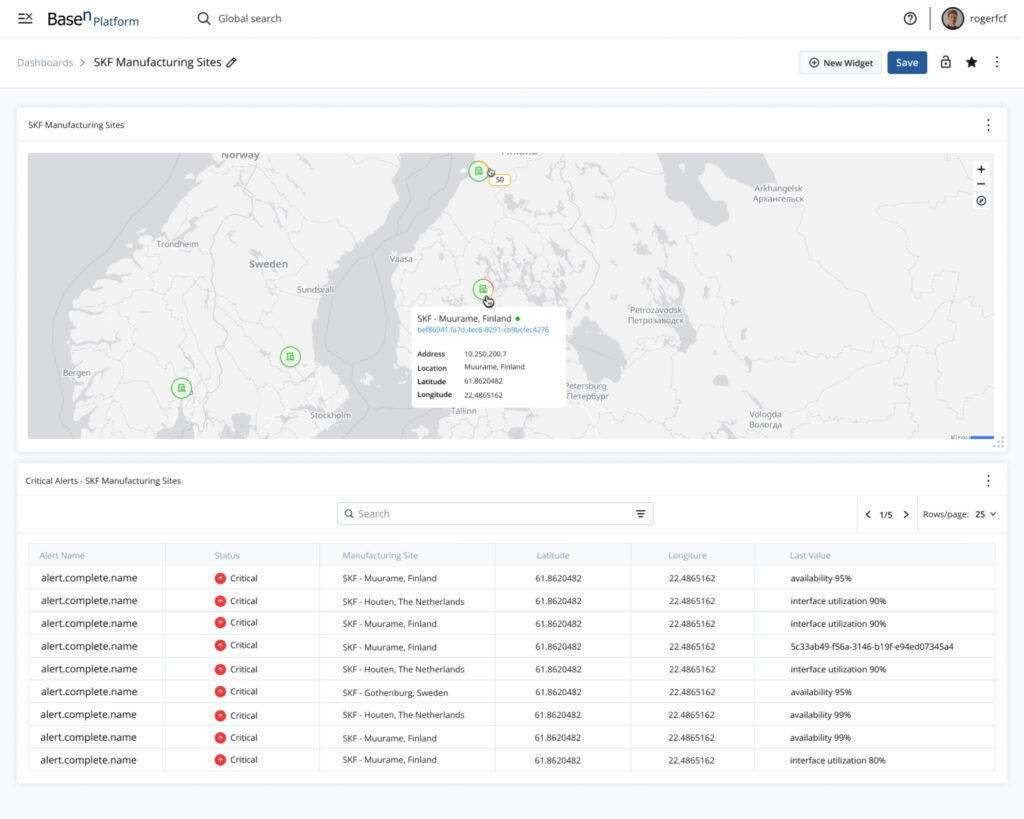Screen dimensions: 1024x819
Task: Sort by Status column
Action: pyautogui.click(x=227, y=556)
